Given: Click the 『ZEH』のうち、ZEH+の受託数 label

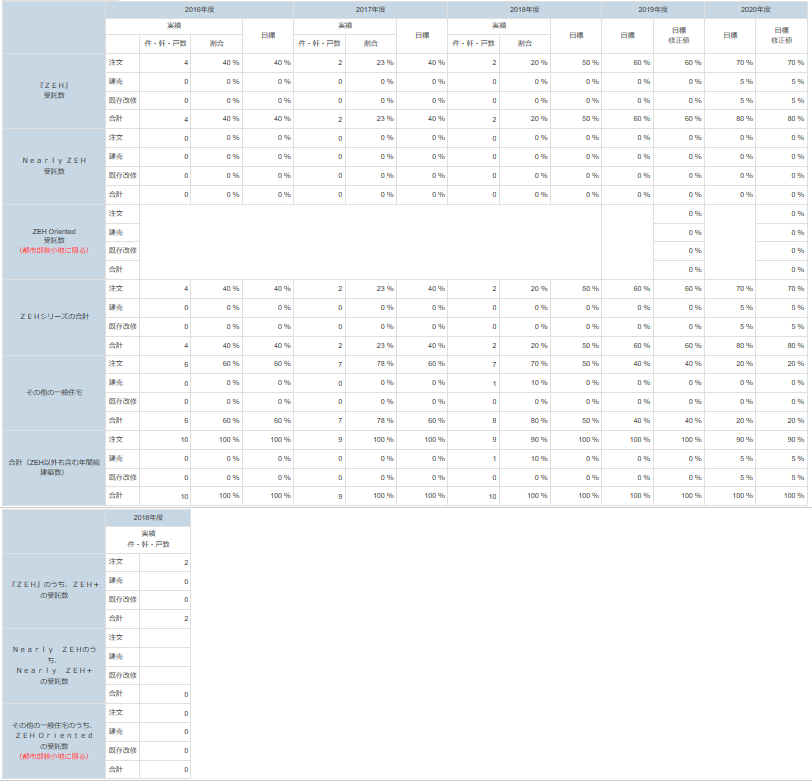Looking at the screenshot, I should (54, 590).
